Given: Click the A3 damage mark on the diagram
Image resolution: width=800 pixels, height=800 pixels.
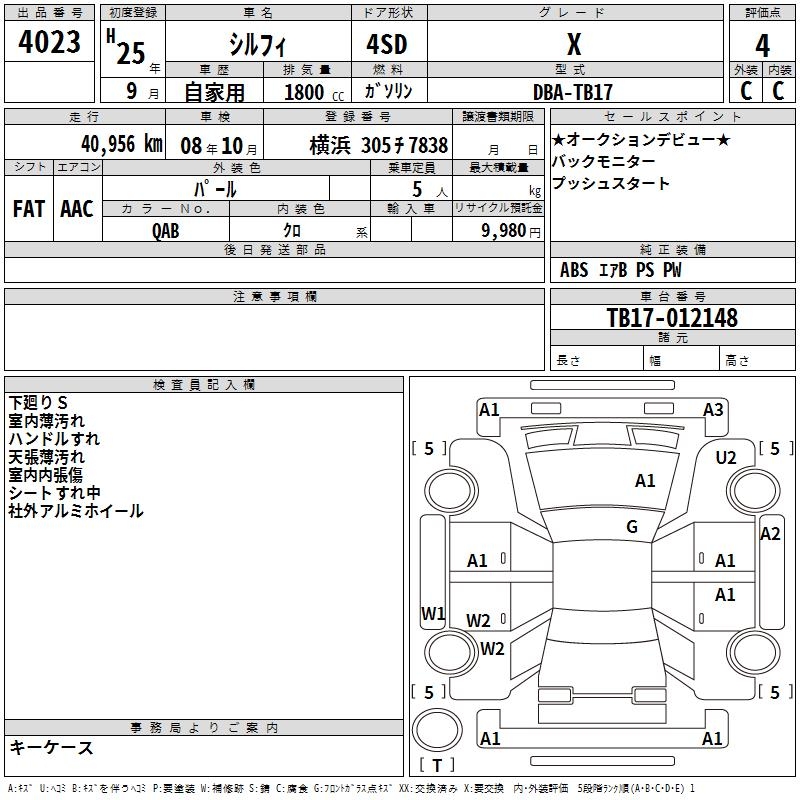Looking at the screenshot, I should pyautogui.click(x=713, y=409).
